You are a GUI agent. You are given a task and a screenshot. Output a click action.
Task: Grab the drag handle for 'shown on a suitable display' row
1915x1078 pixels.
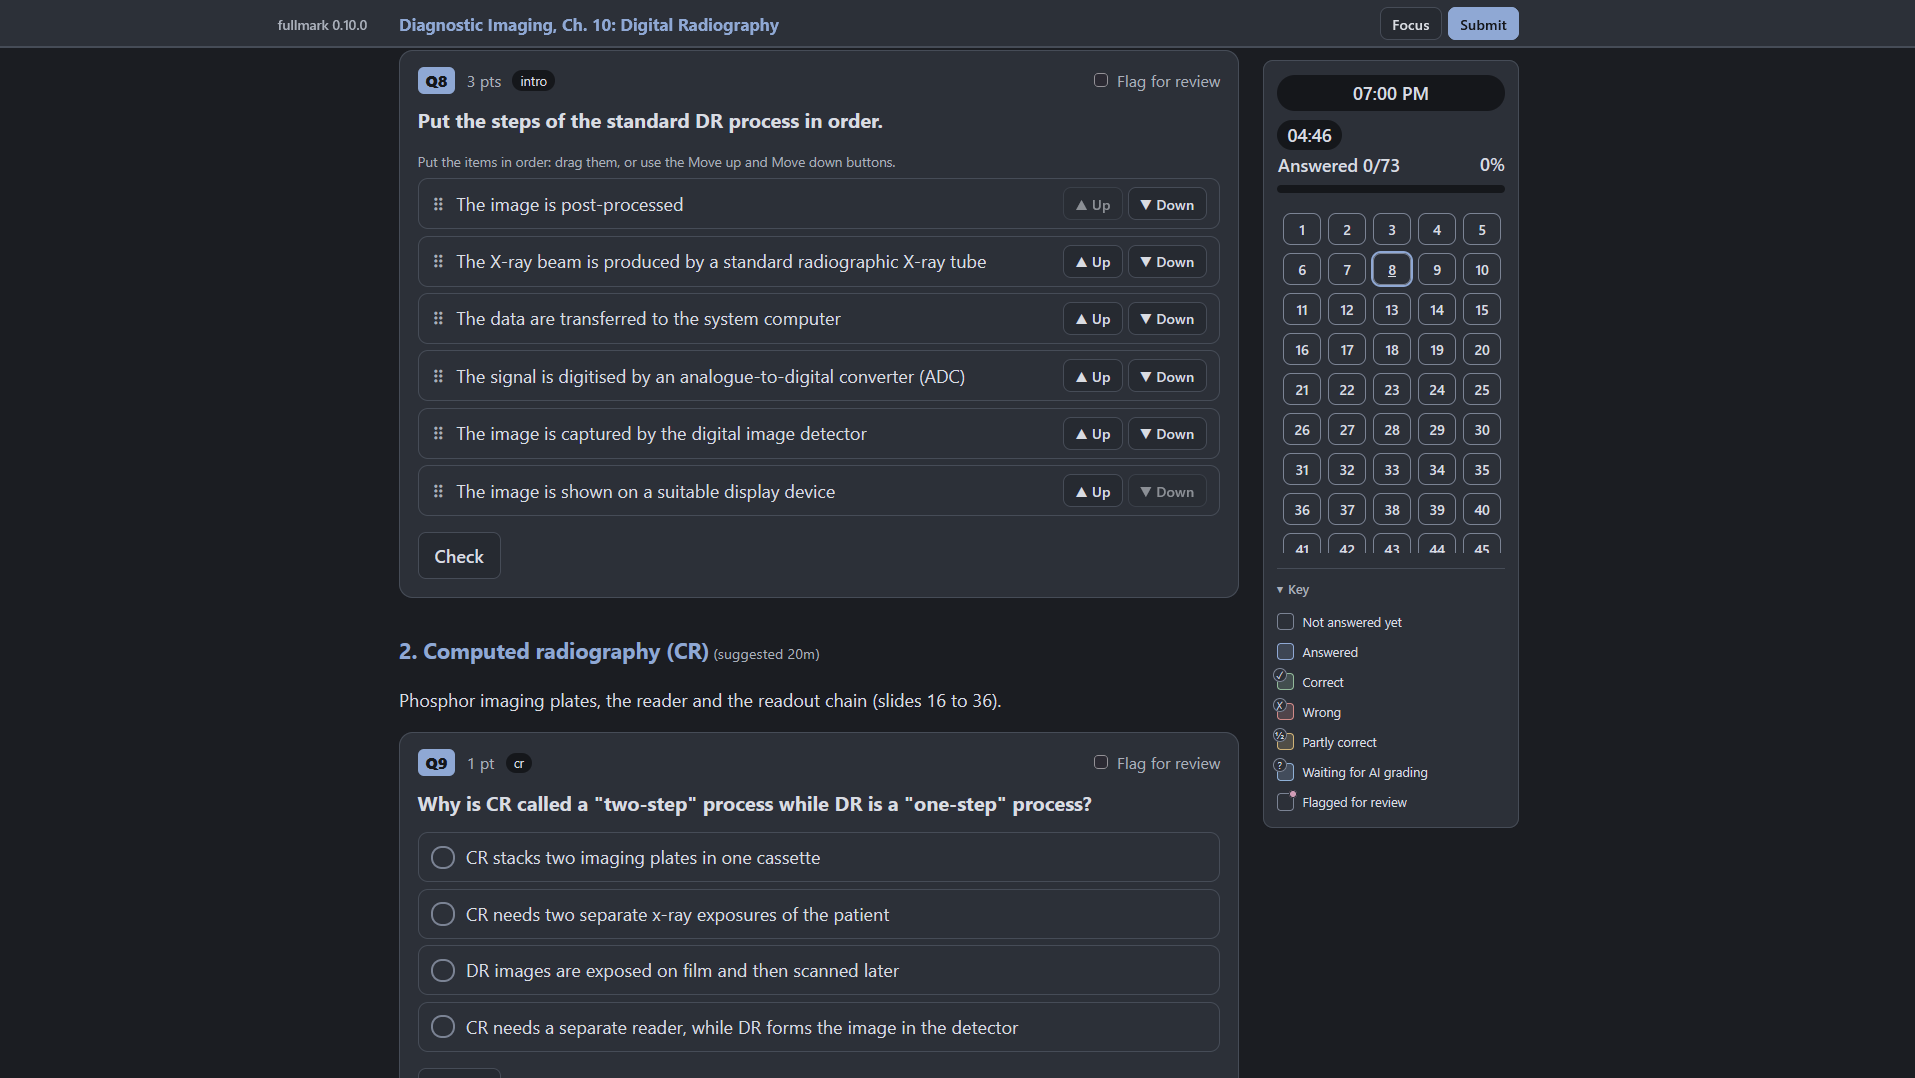(x=438, y=491)
